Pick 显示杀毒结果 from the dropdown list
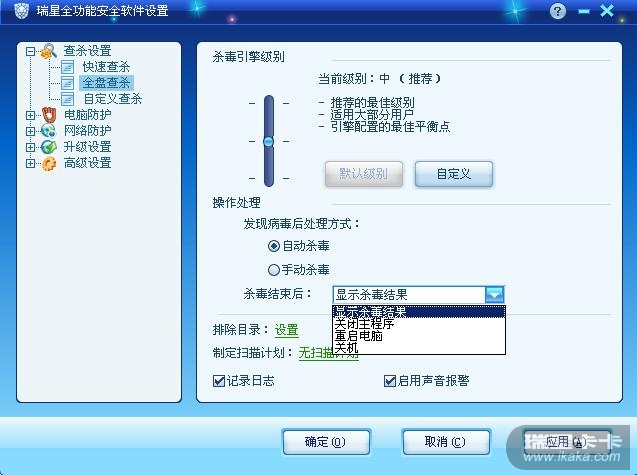This screenshot has width=637, height=475. point(419,312)
